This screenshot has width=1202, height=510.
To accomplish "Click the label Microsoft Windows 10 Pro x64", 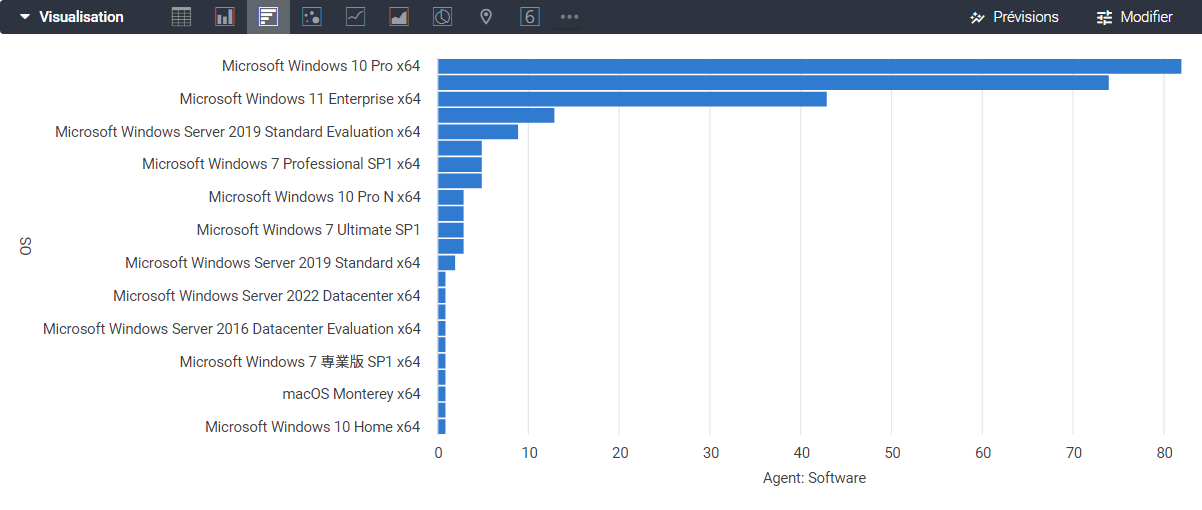I will [321, 66].
